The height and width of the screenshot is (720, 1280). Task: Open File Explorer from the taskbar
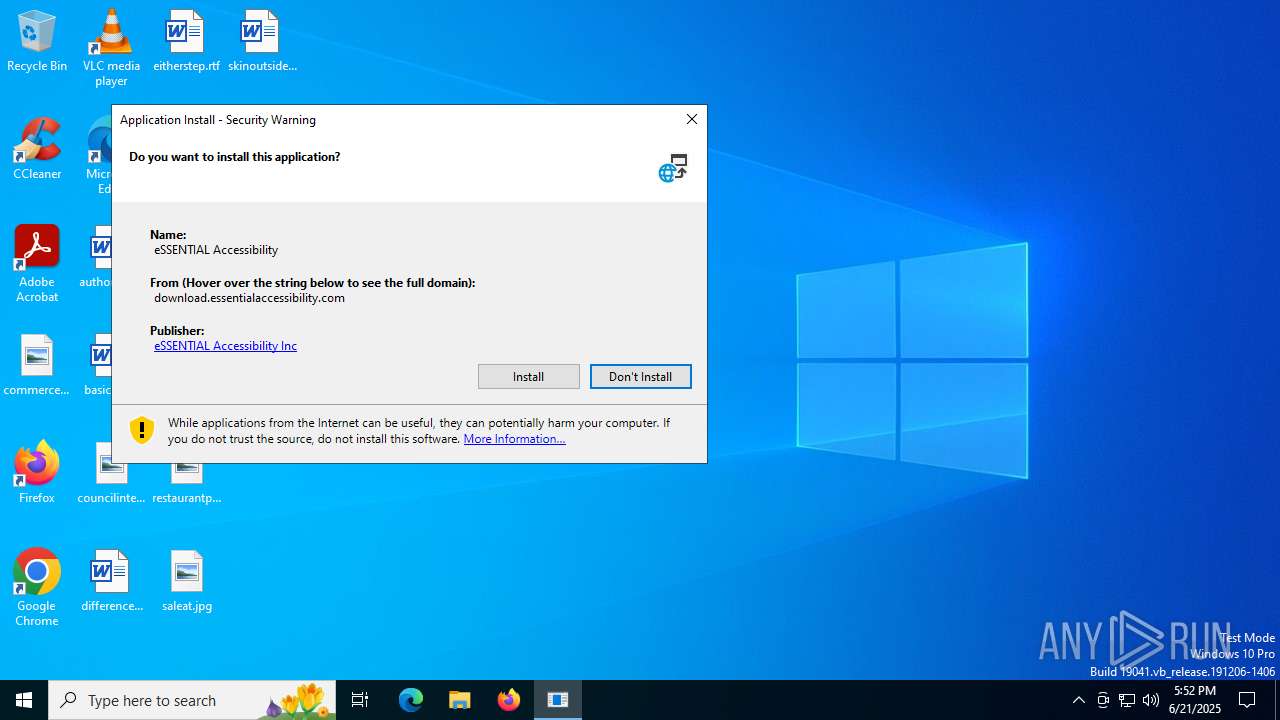point(459,700)
